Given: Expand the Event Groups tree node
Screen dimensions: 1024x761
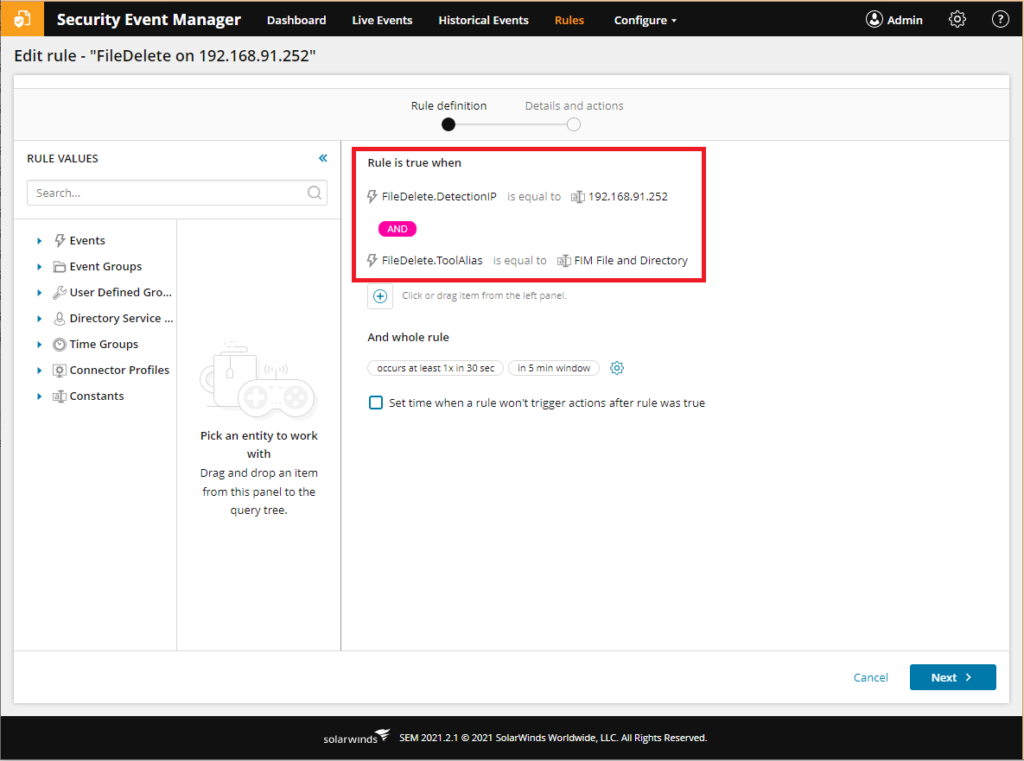Looking at the screenshot, I should [x=39, y=267].
